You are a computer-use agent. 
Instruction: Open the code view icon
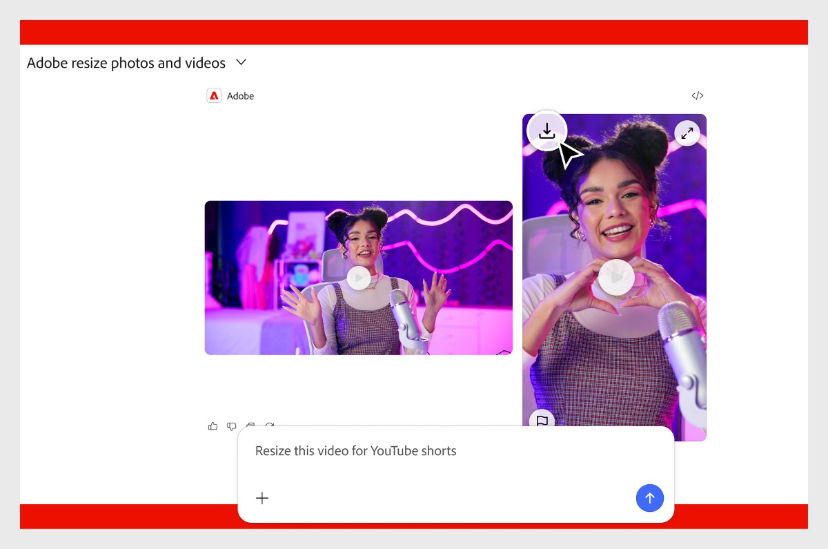tap(697, 96)
